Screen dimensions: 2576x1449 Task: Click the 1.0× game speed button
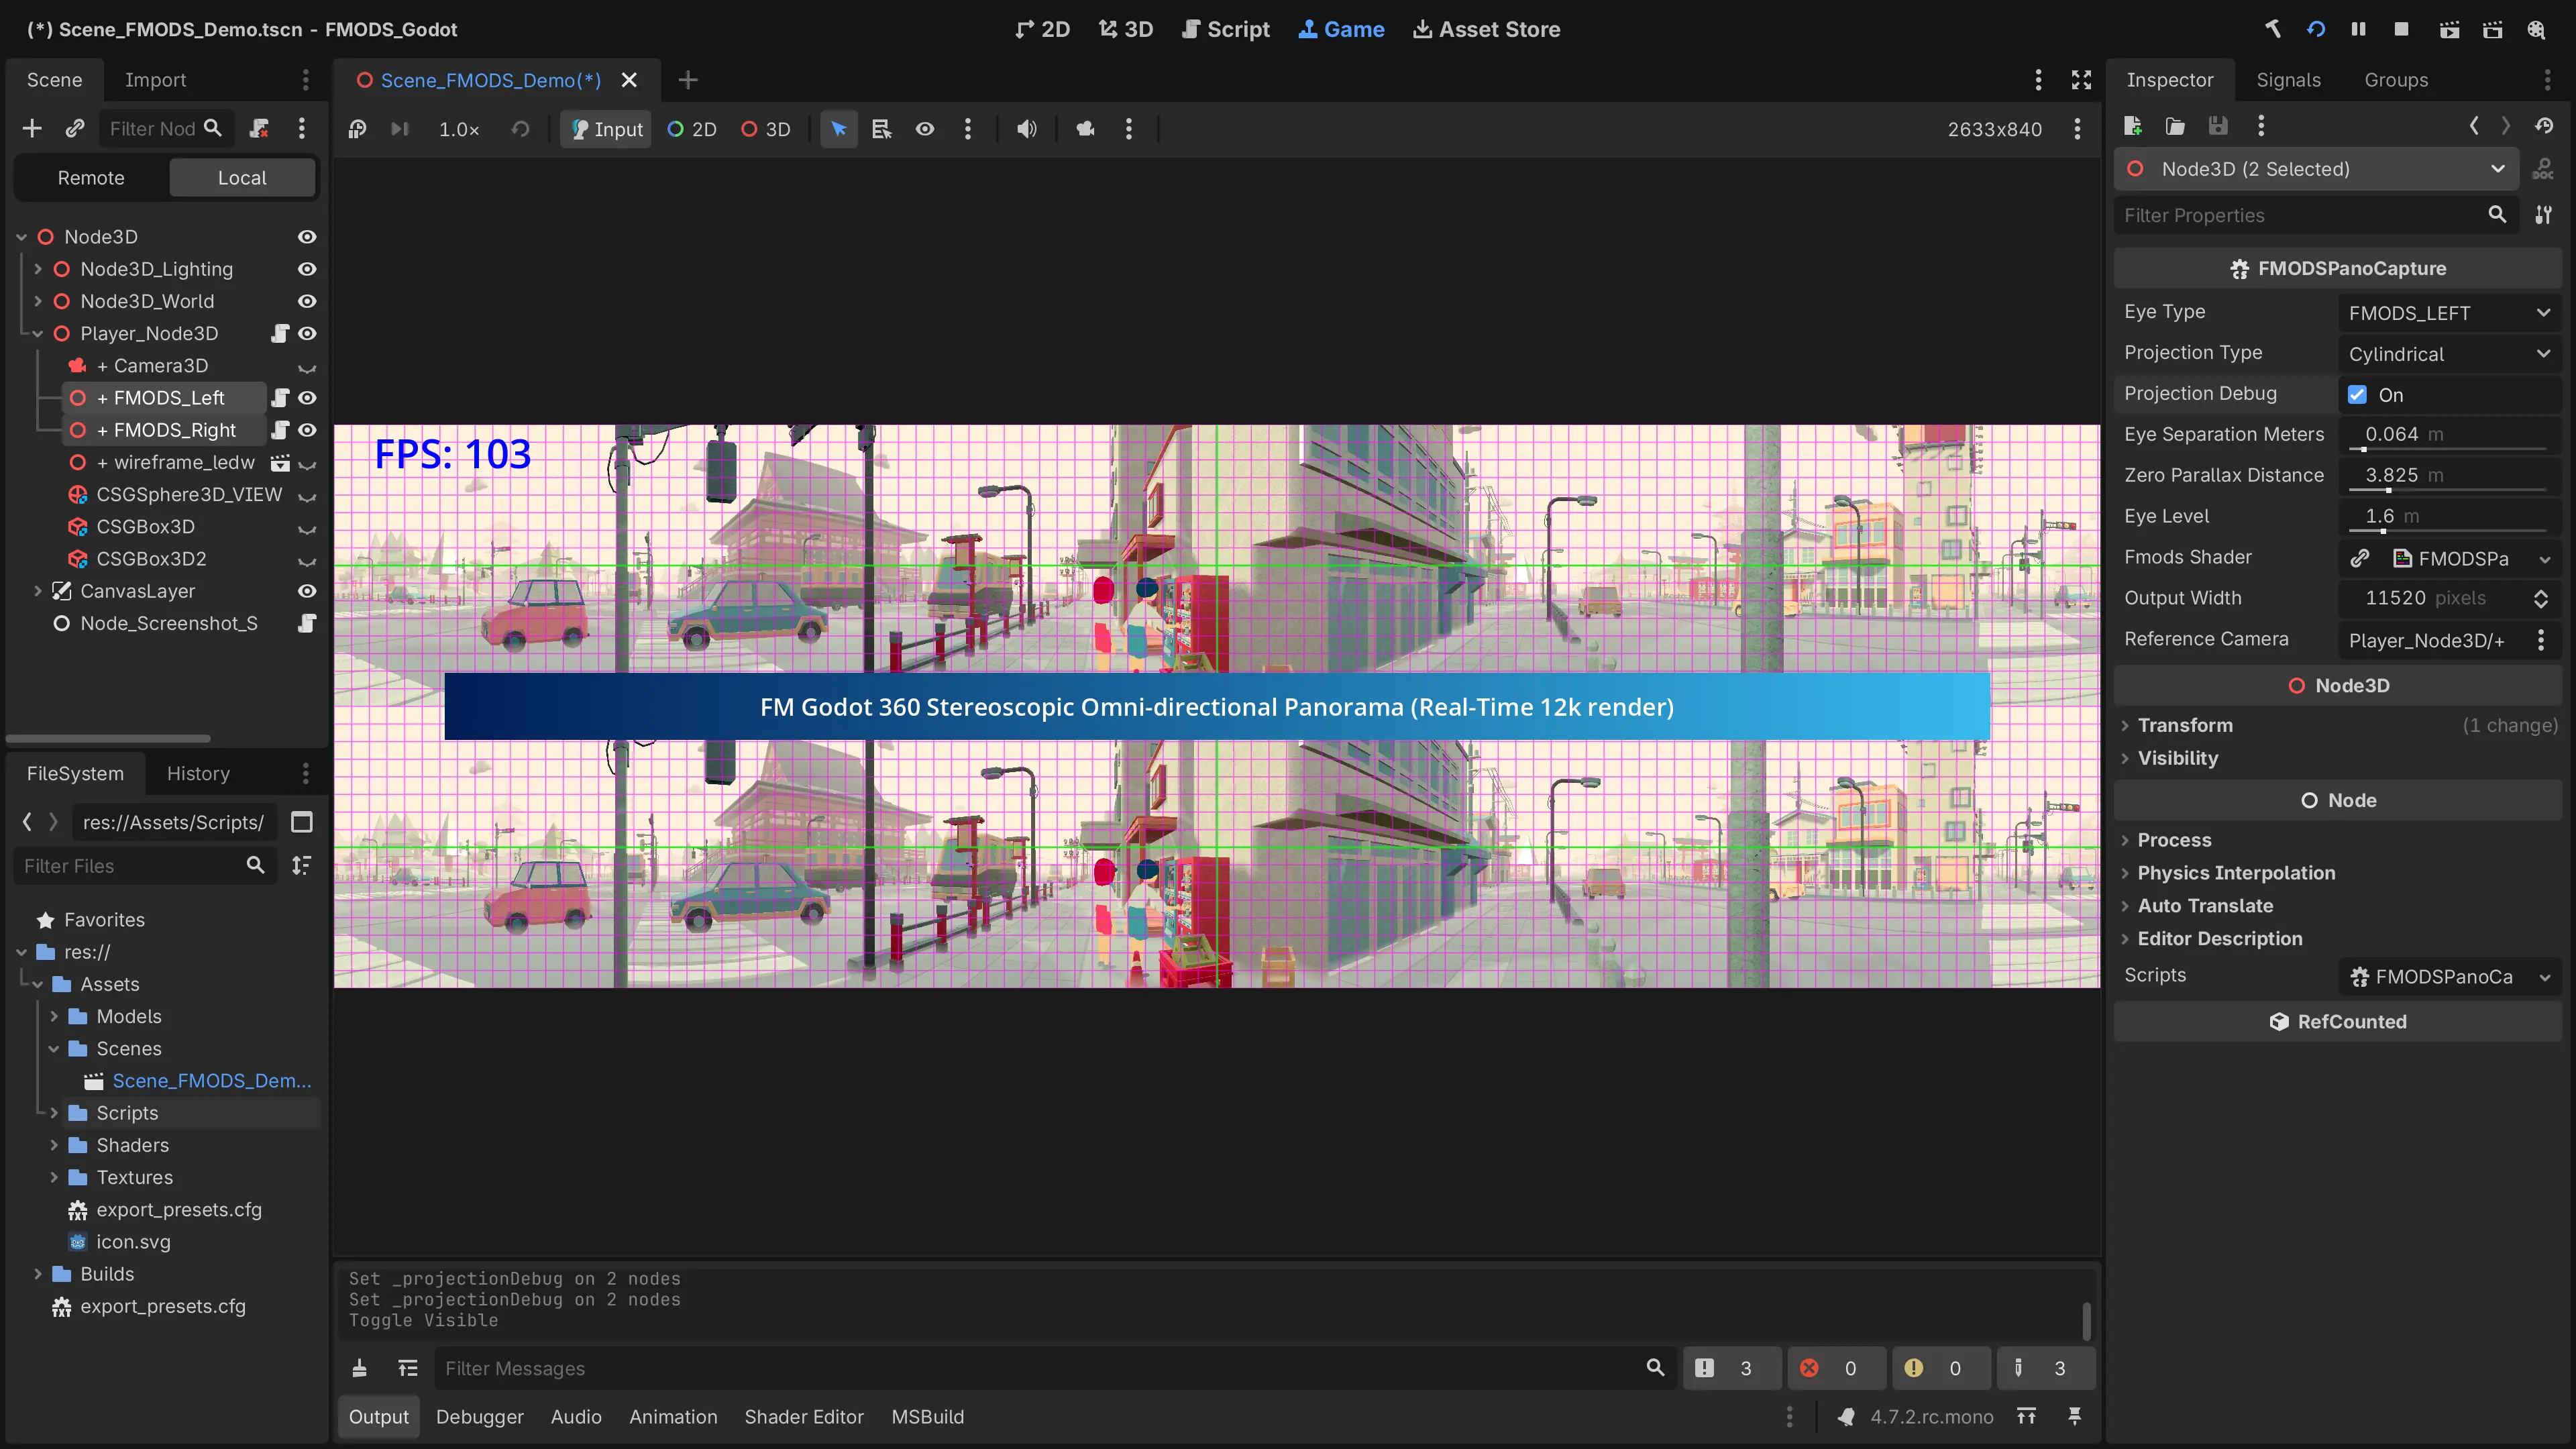click(x=459, y=129)
